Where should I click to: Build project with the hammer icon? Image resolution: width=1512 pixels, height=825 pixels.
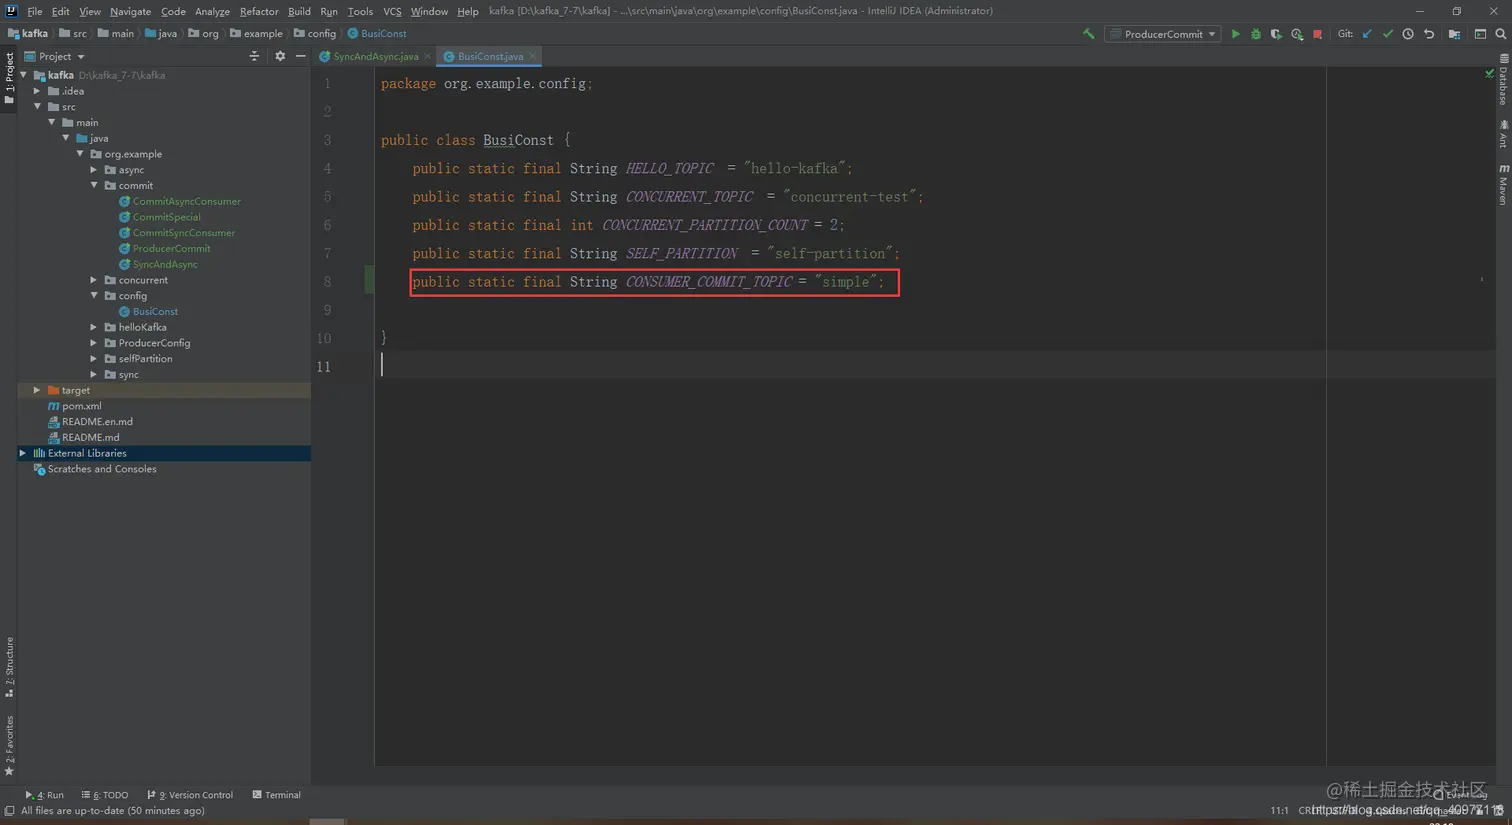point(1089,34)
